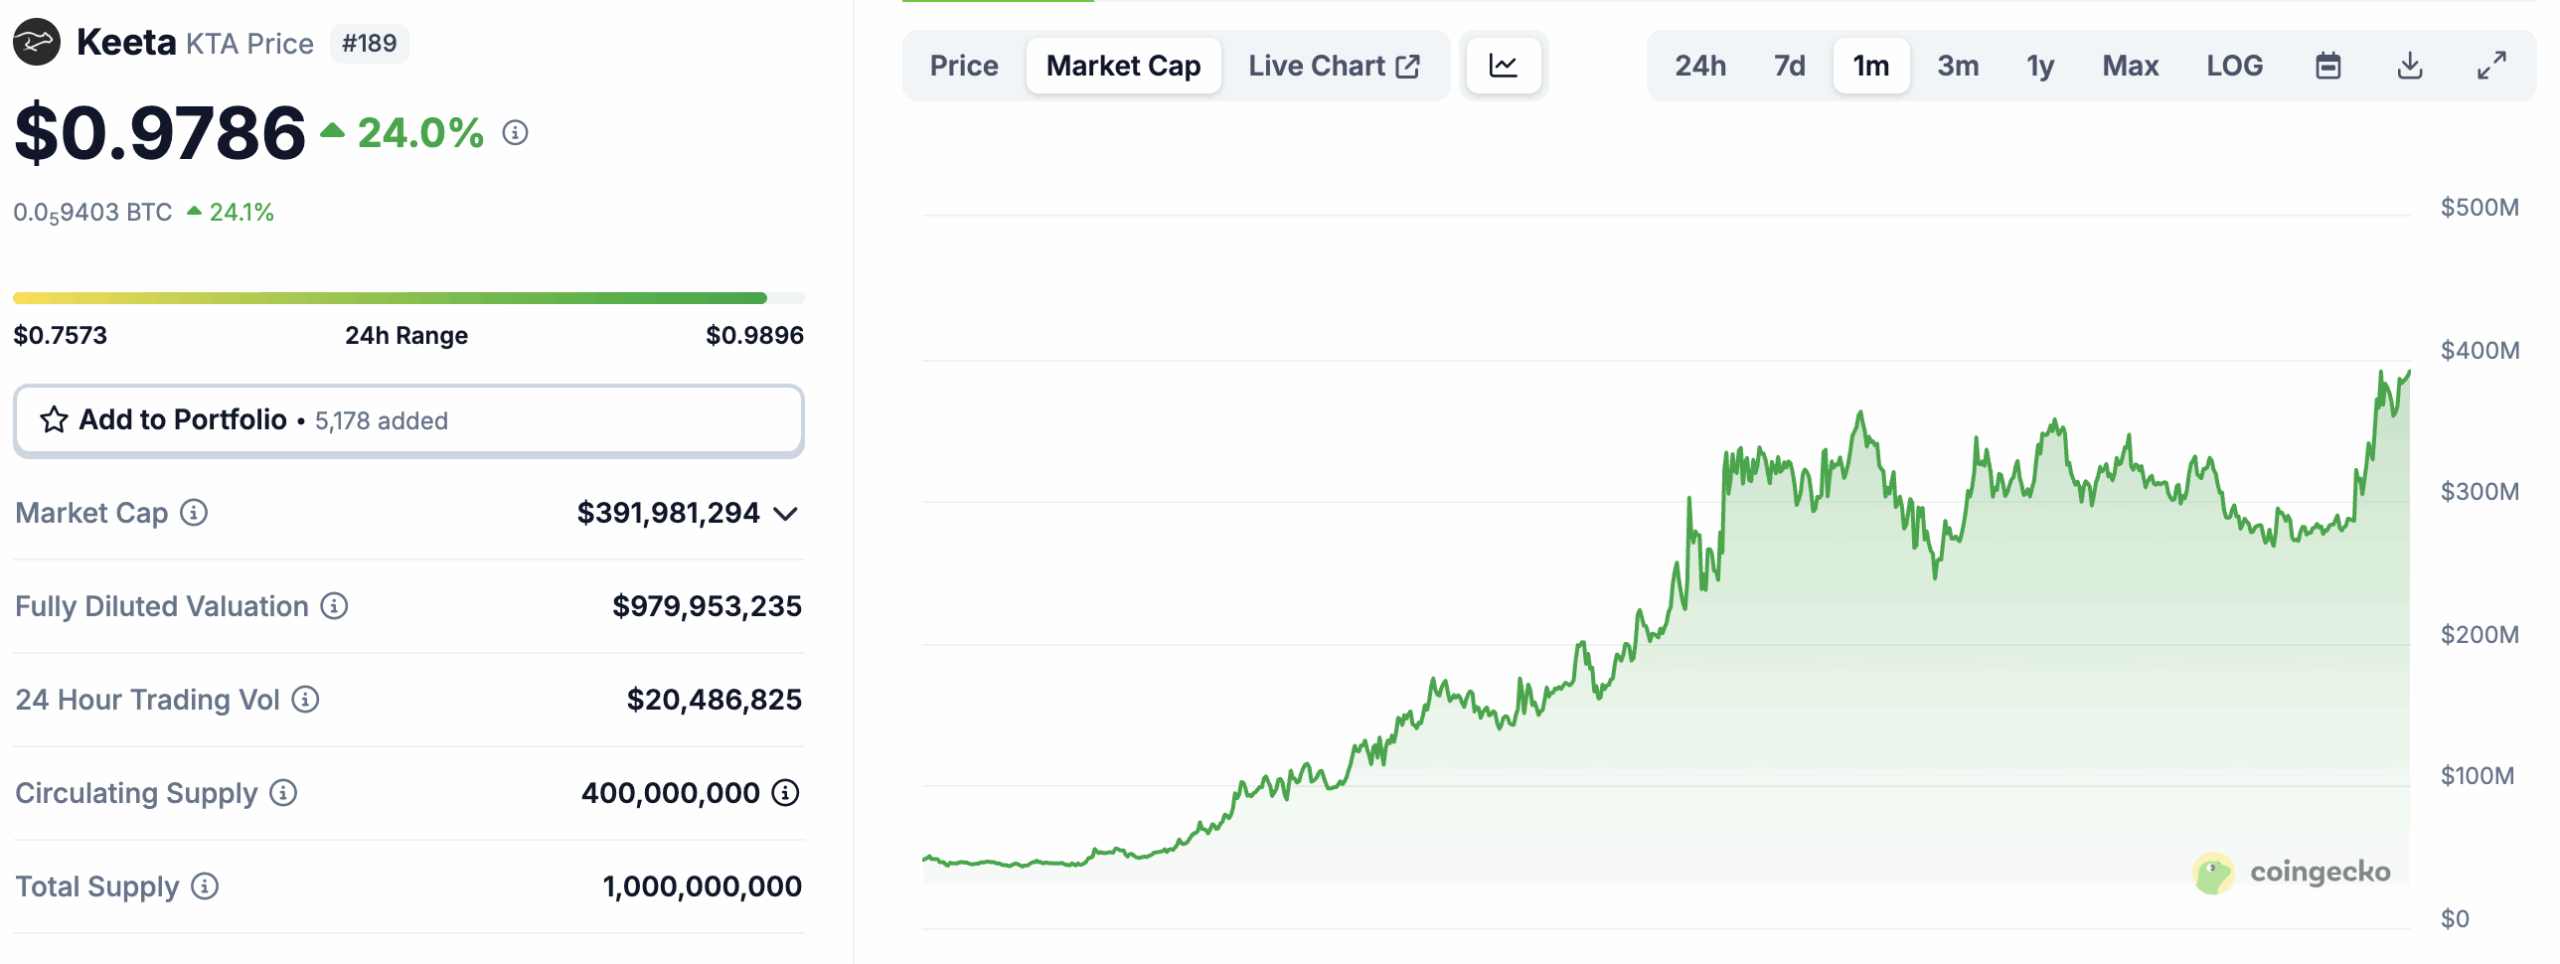Screen dimensions: 2560x964
Task: Open the calendar date range picker
Action: (2328, 66)
